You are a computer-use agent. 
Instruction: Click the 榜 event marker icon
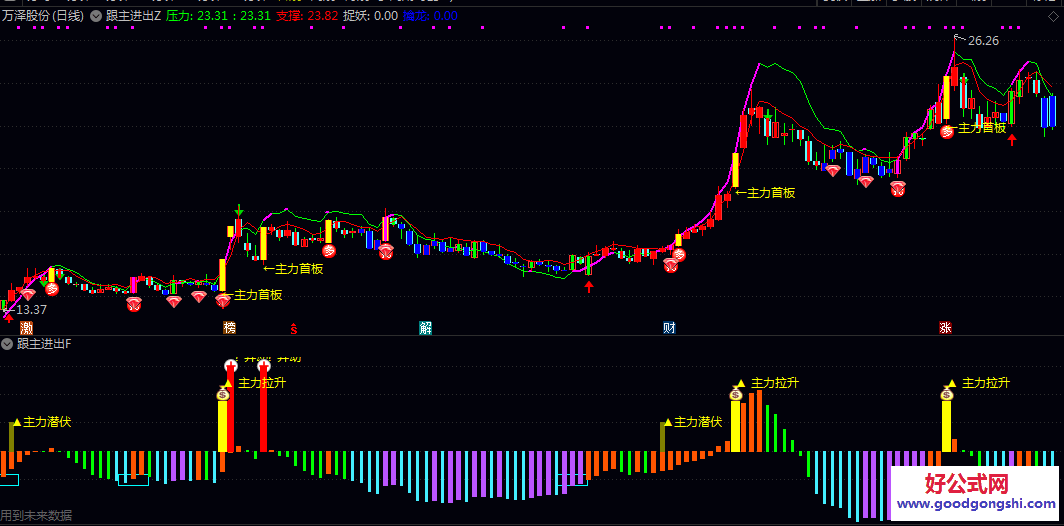[230, 328]
